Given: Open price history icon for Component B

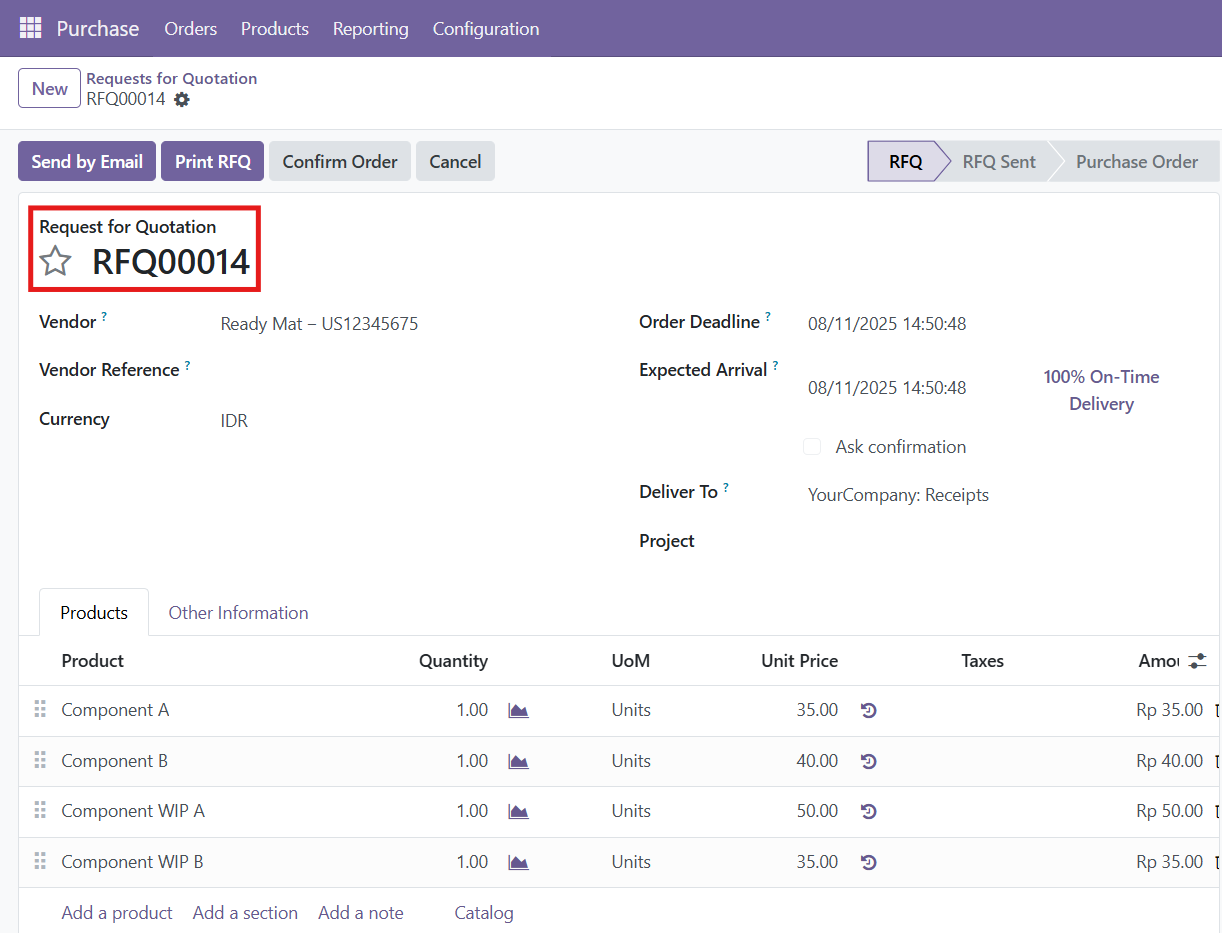Looking at the screenshot, I should (868, 760).
